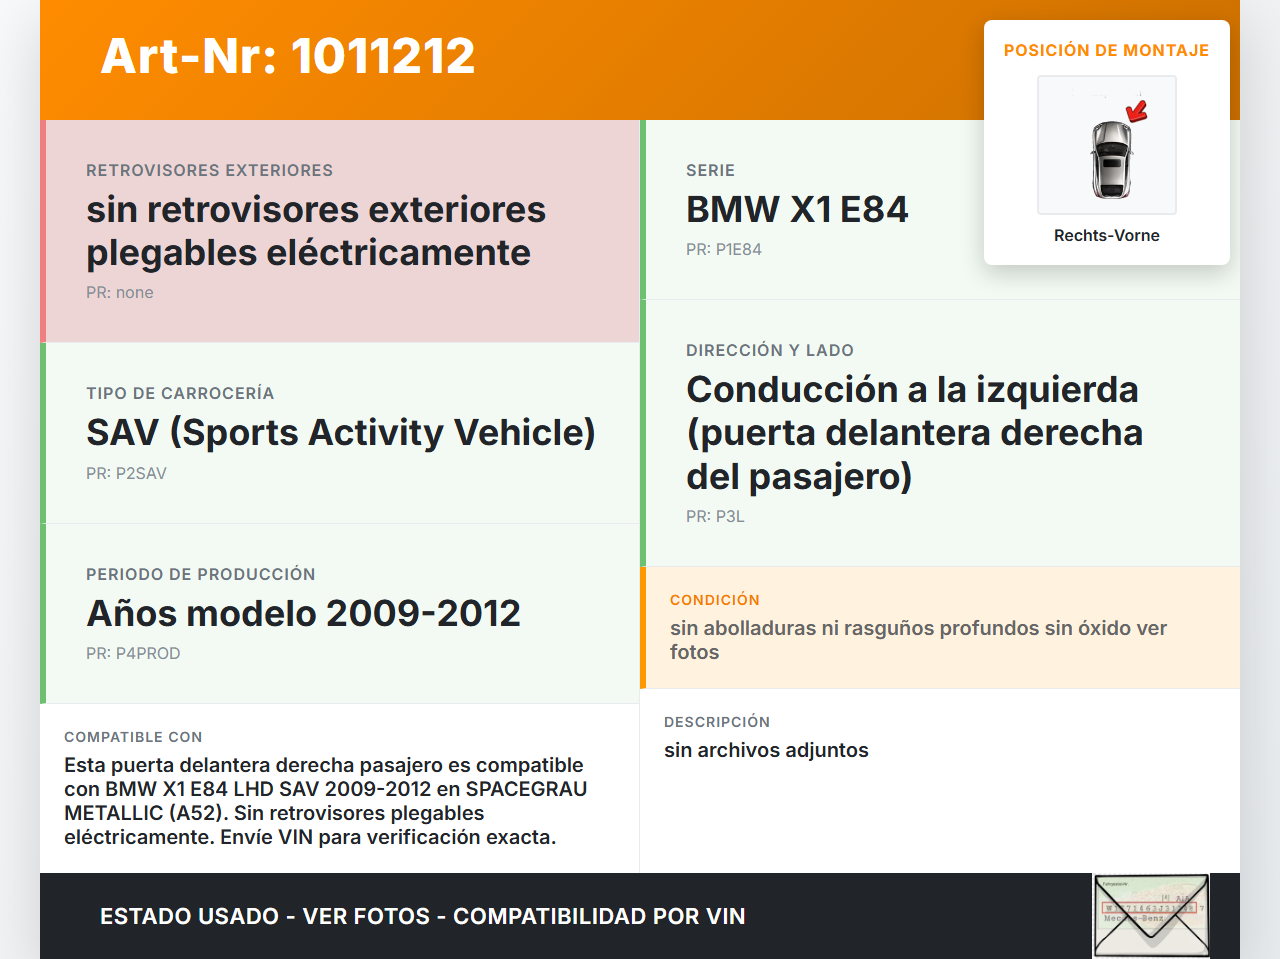Click the 'PR: P1E84' code
This screenshot has width=1280, height=959.
[724, 249]
